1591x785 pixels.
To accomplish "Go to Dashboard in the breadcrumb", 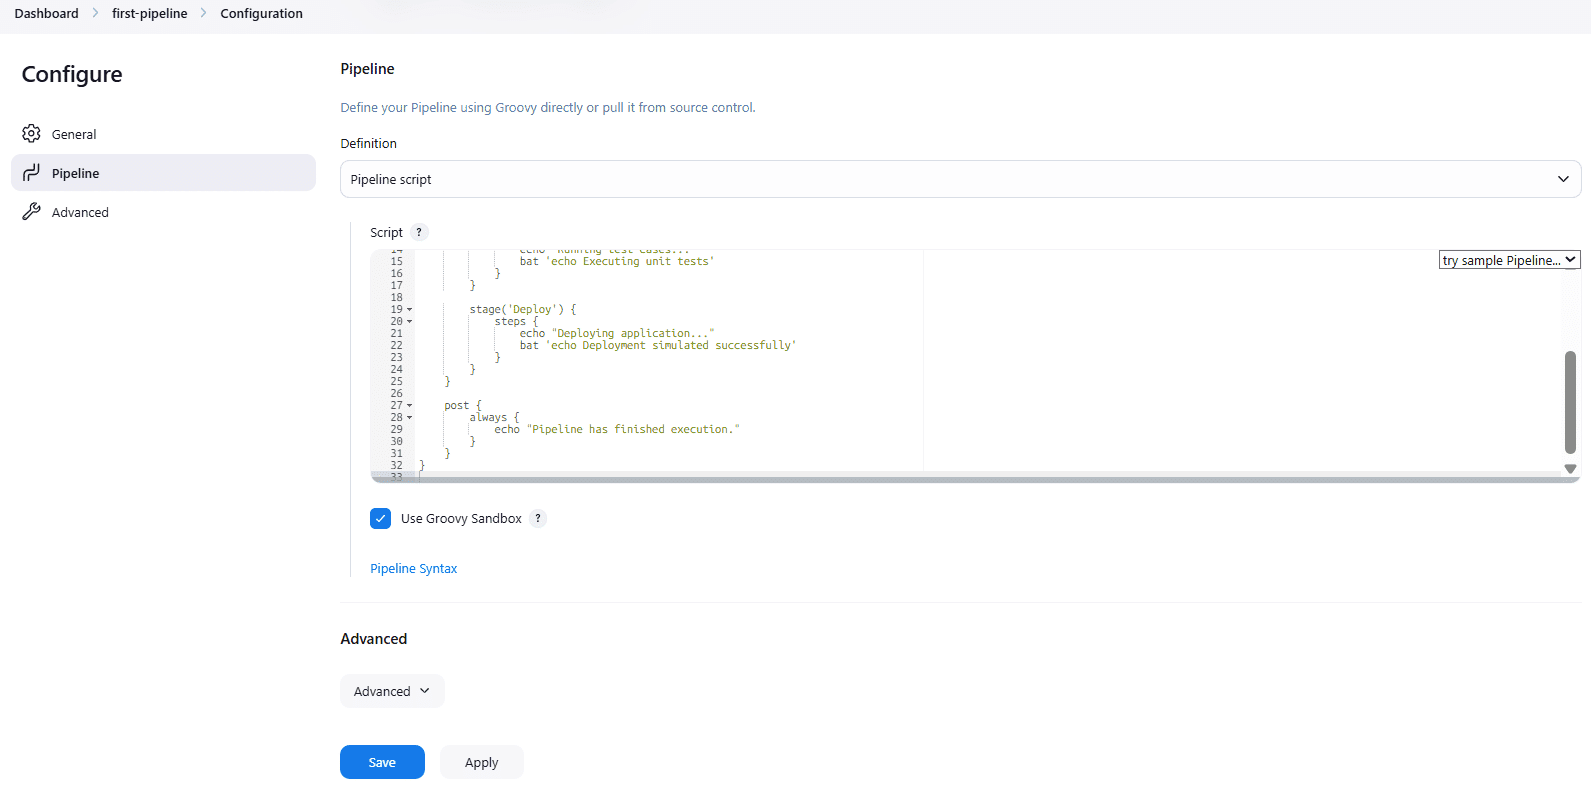I will click(47, 14).
